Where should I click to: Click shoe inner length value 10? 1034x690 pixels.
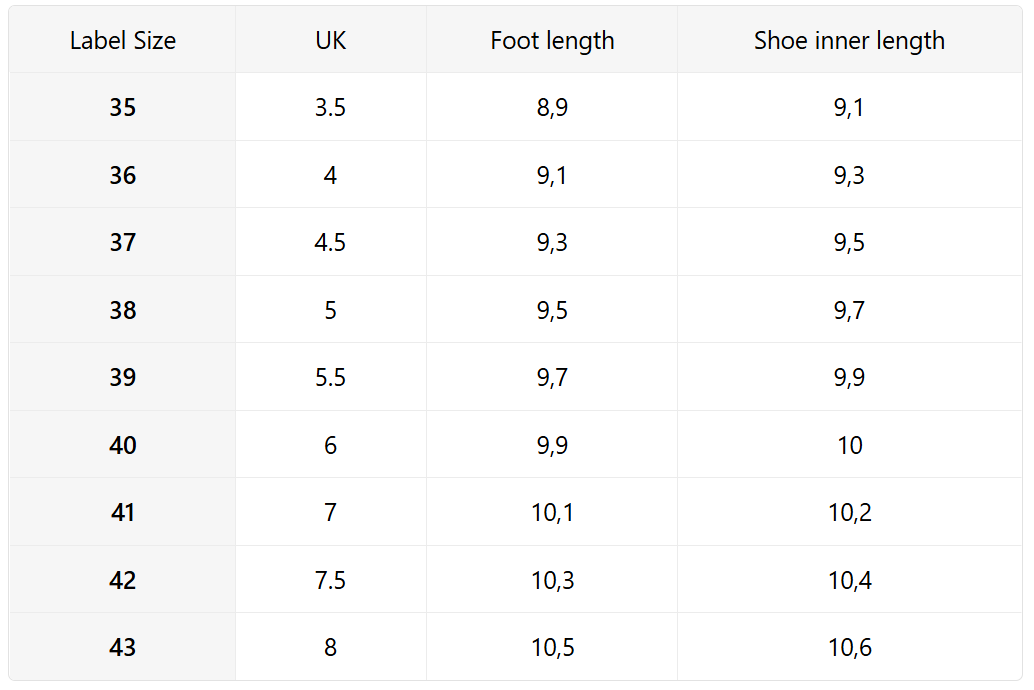[849, 446]
